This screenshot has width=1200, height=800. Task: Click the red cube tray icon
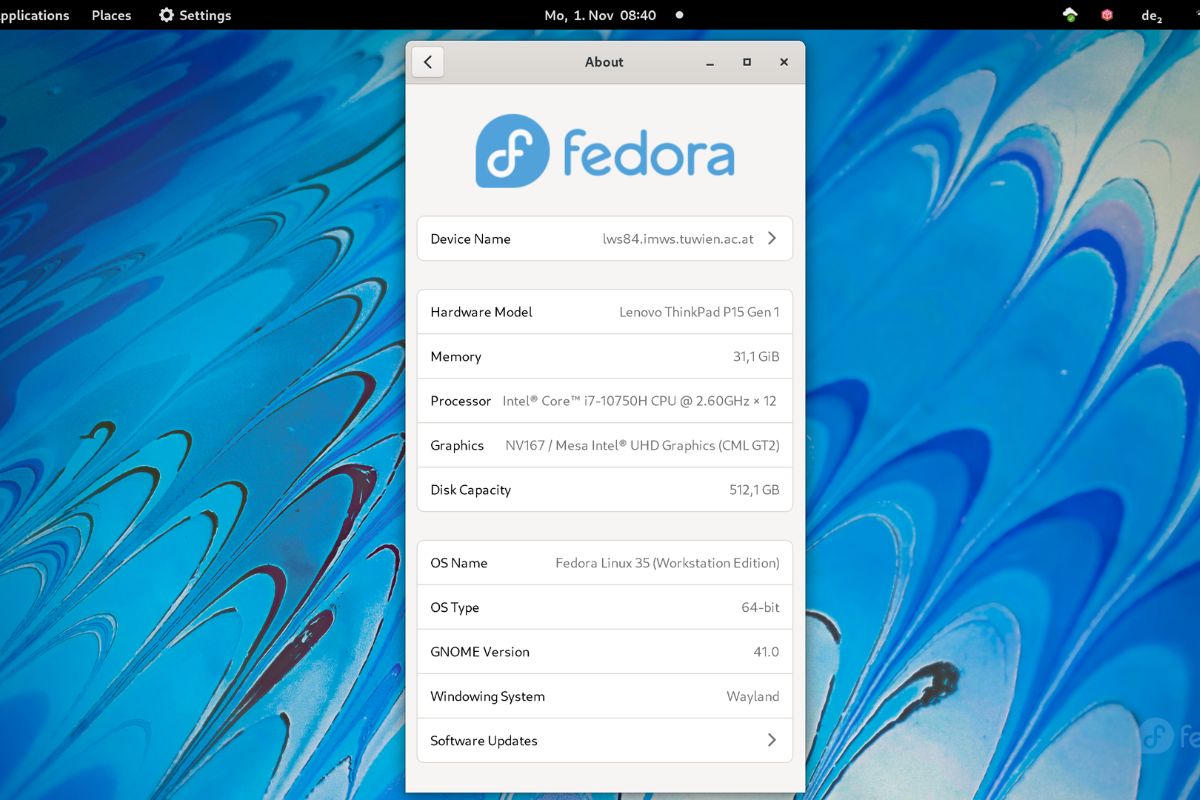[x=1107, y=15]
